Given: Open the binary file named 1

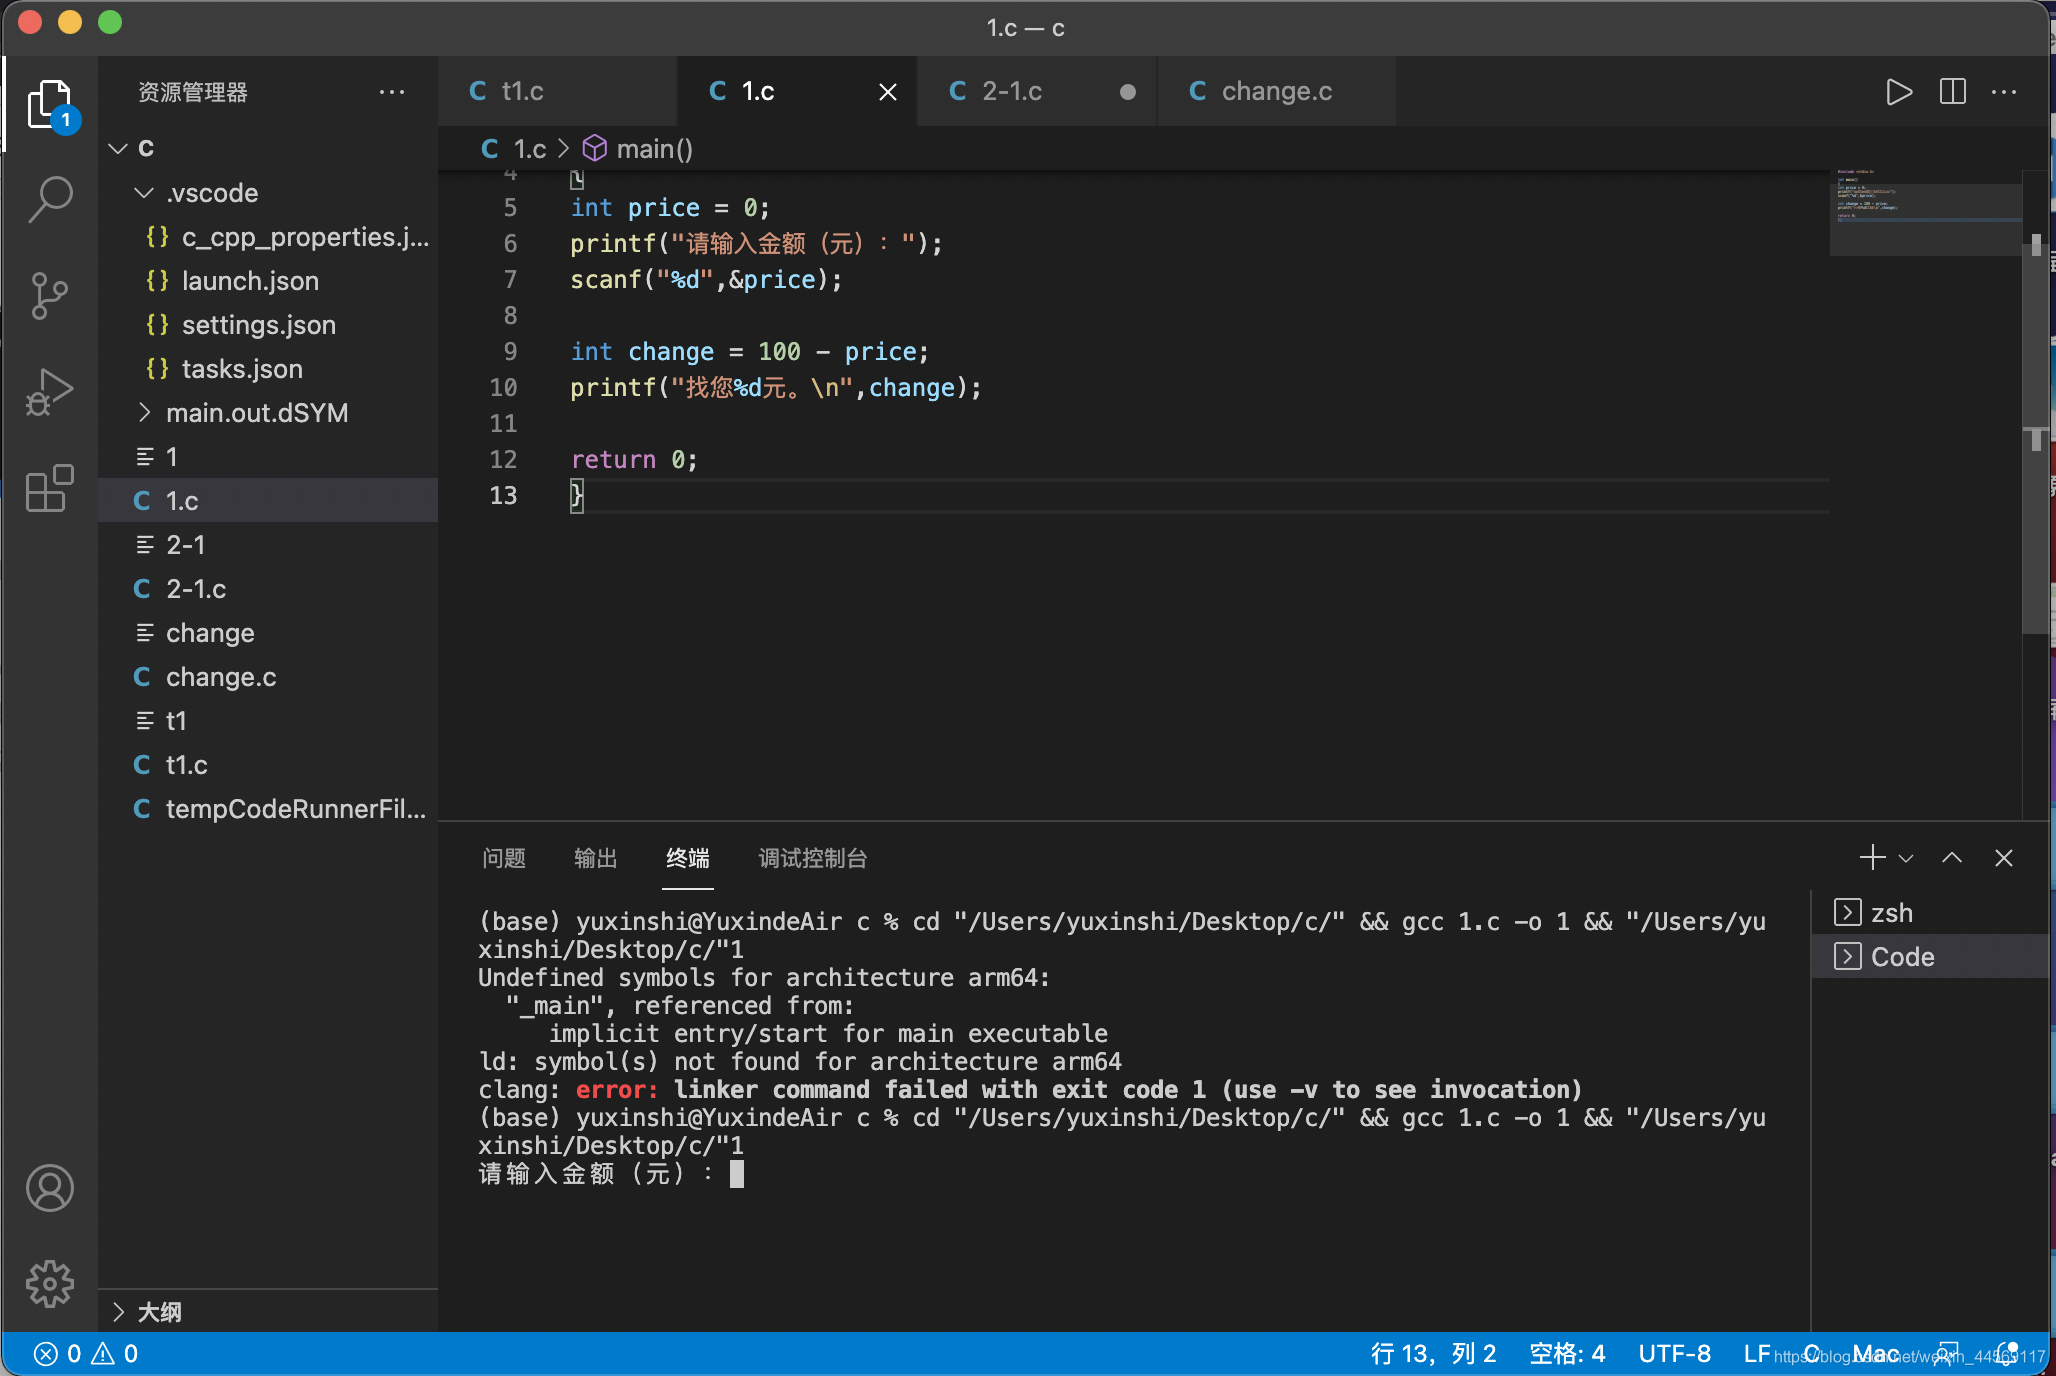Looking at the screenshot, I should (268, 456).
